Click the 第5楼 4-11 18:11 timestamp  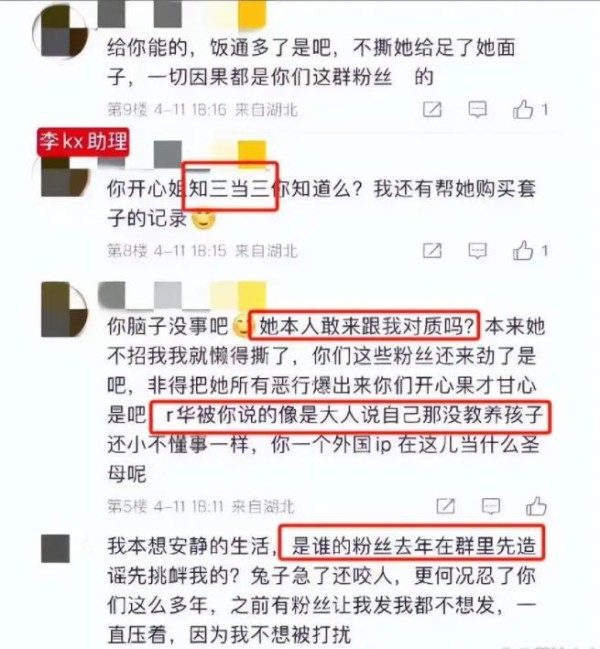click(x=200, y=507)
